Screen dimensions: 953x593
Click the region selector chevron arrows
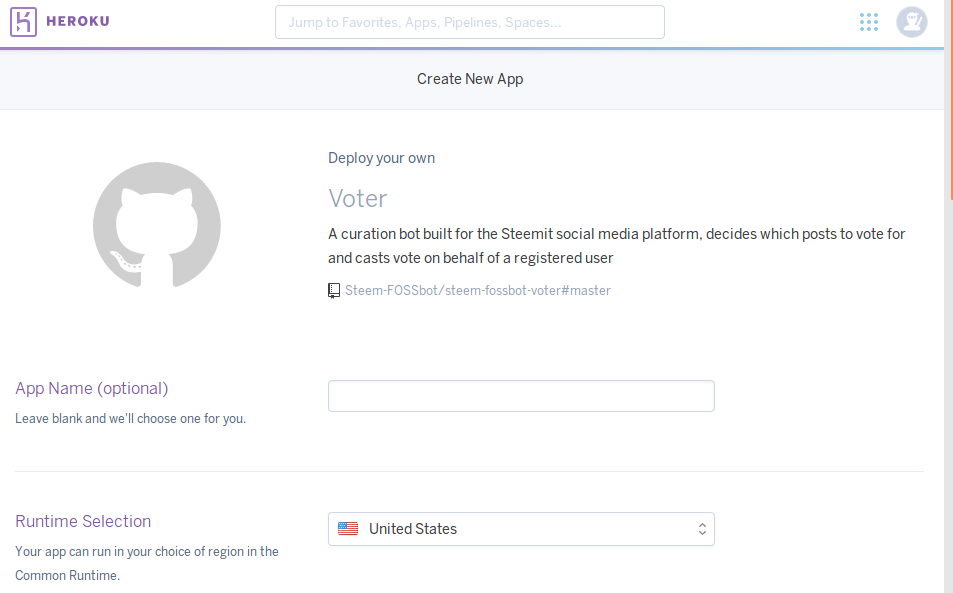click(x=702, y=528)
